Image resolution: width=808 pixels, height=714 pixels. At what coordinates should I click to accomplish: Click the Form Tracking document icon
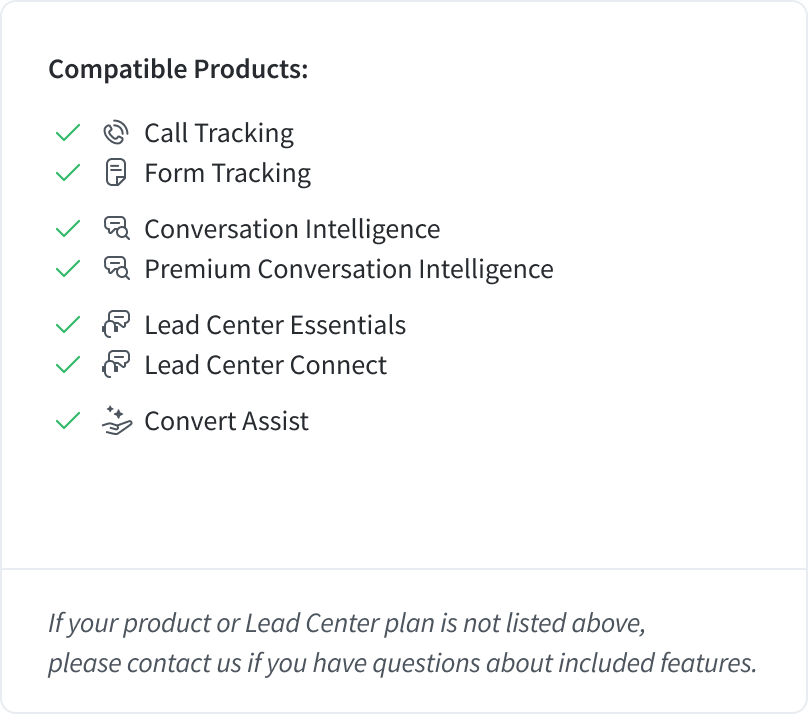click(x=116, y=172)
